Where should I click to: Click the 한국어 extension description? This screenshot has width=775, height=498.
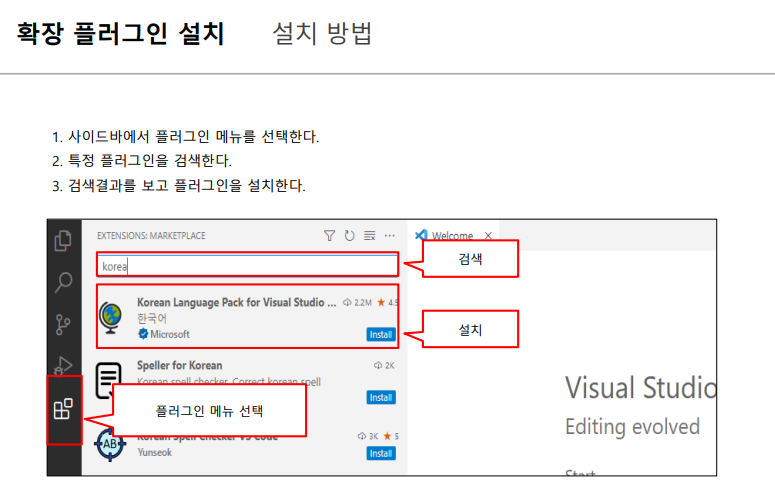(152, 318)
